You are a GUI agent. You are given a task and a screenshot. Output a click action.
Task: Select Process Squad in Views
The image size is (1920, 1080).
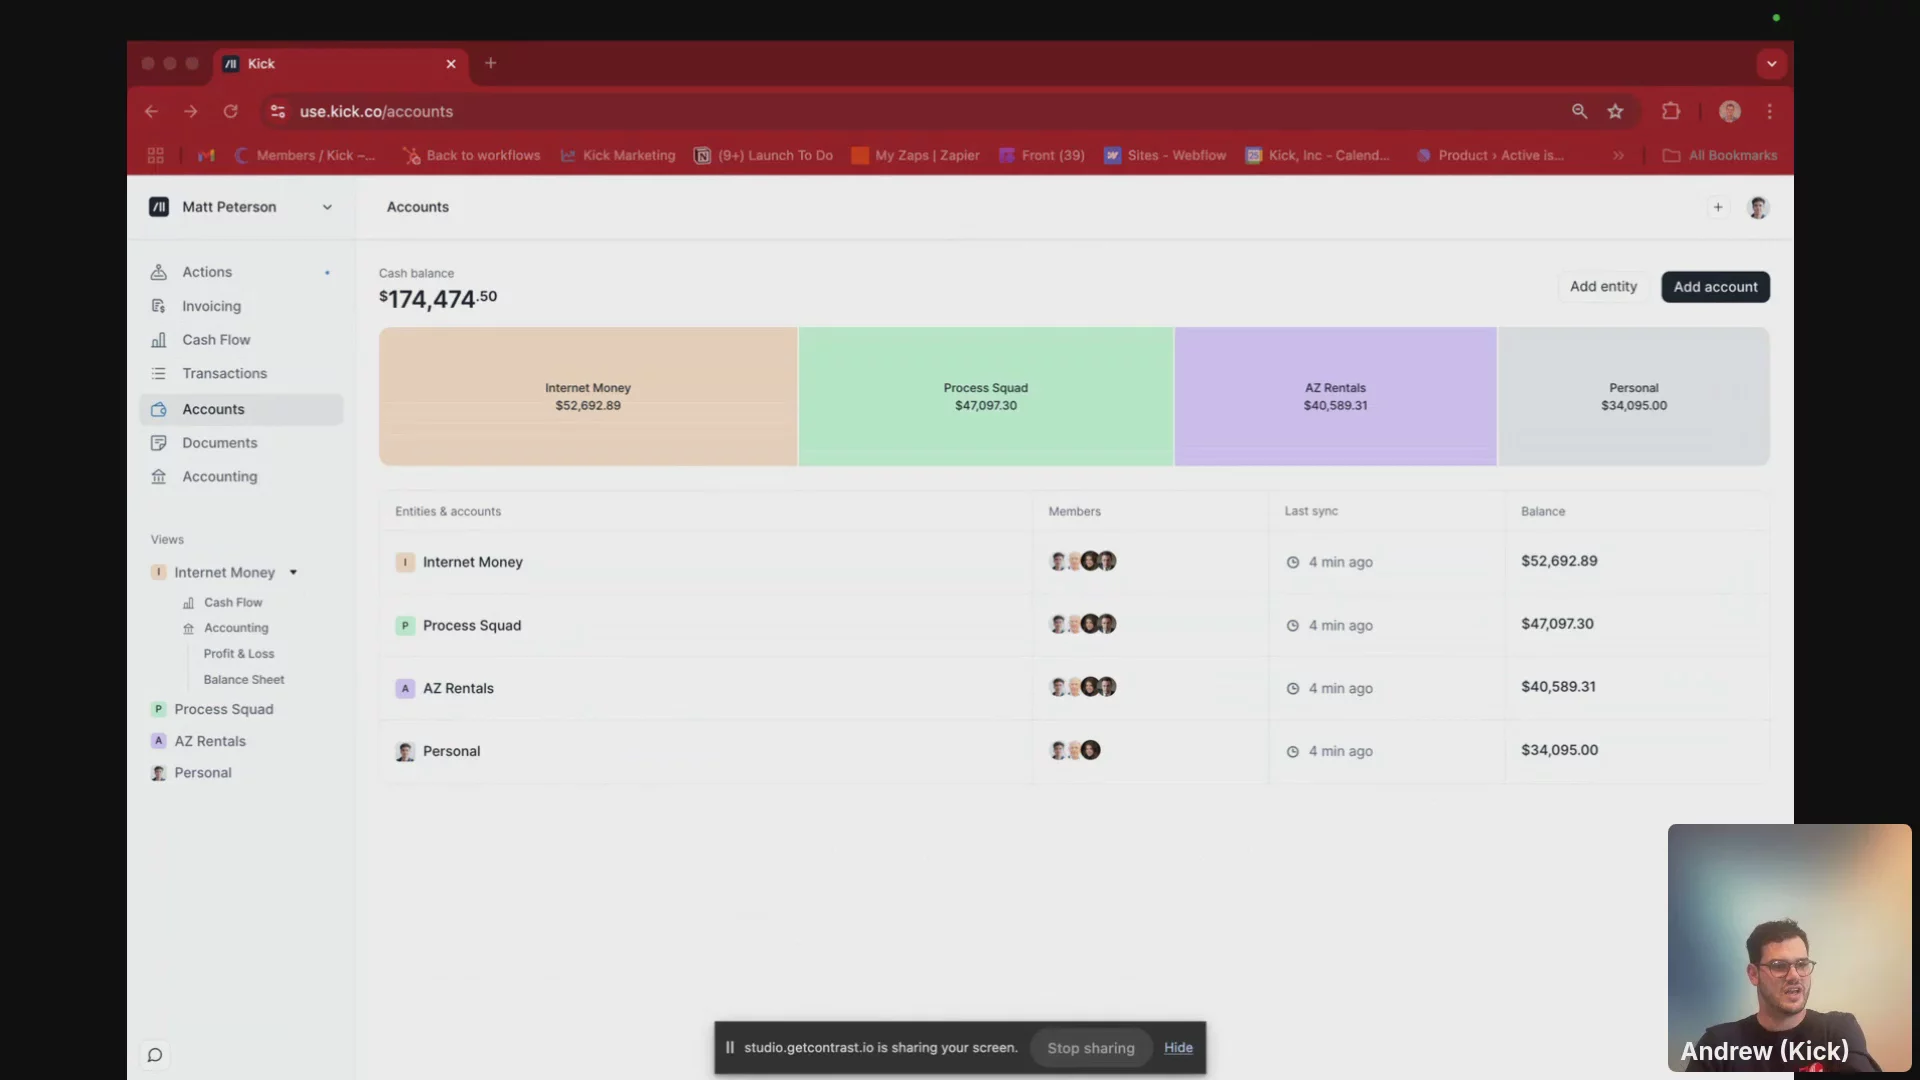[213, 709]
